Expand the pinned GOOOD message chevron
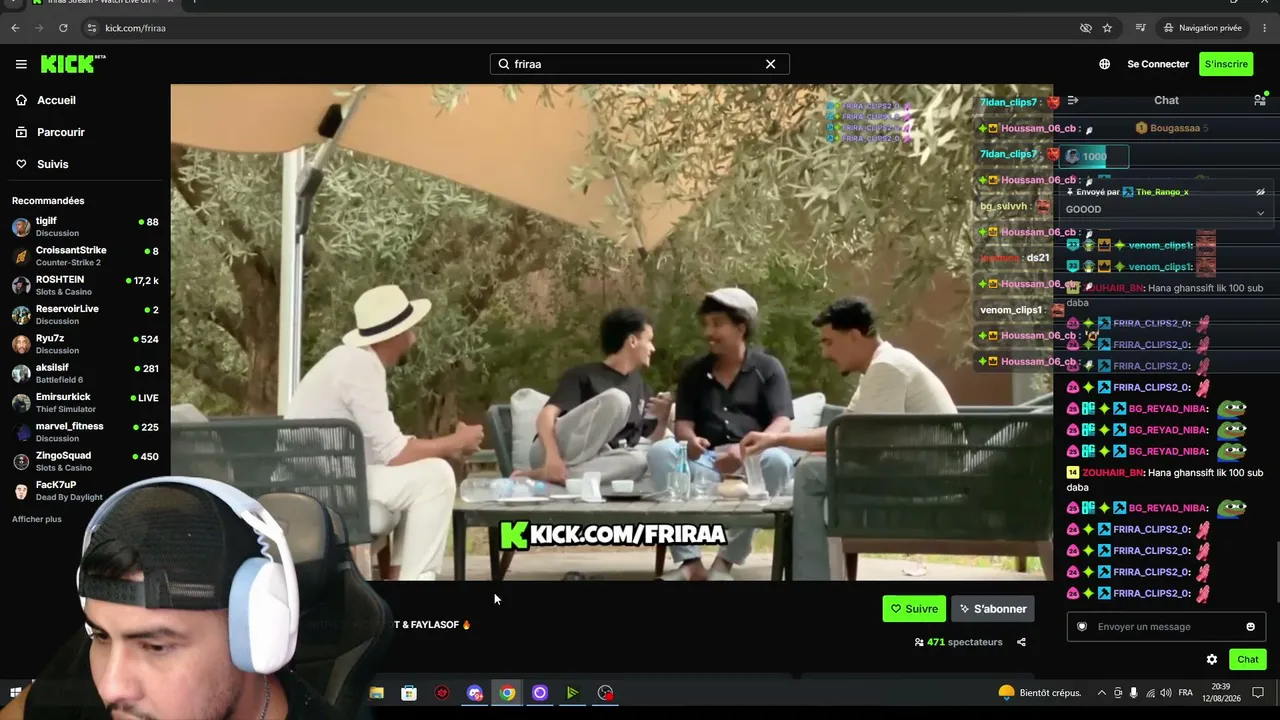 (1260, 212)
